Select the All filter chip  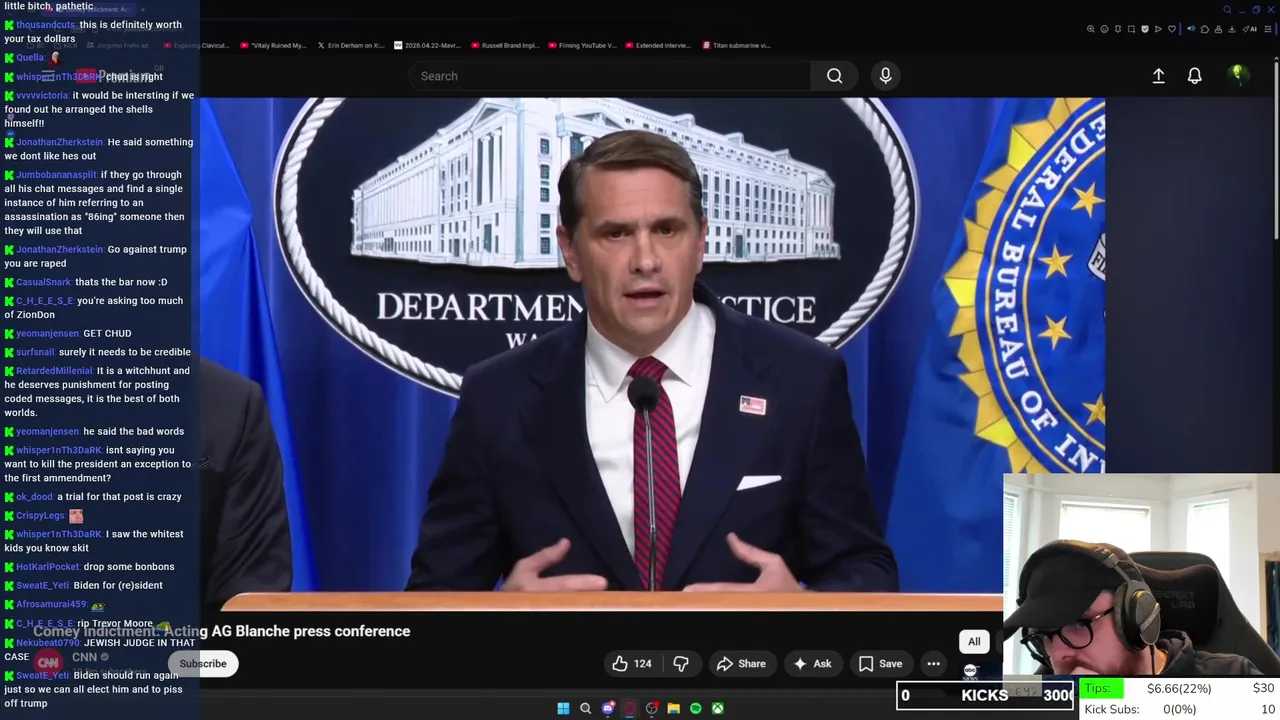974,641
